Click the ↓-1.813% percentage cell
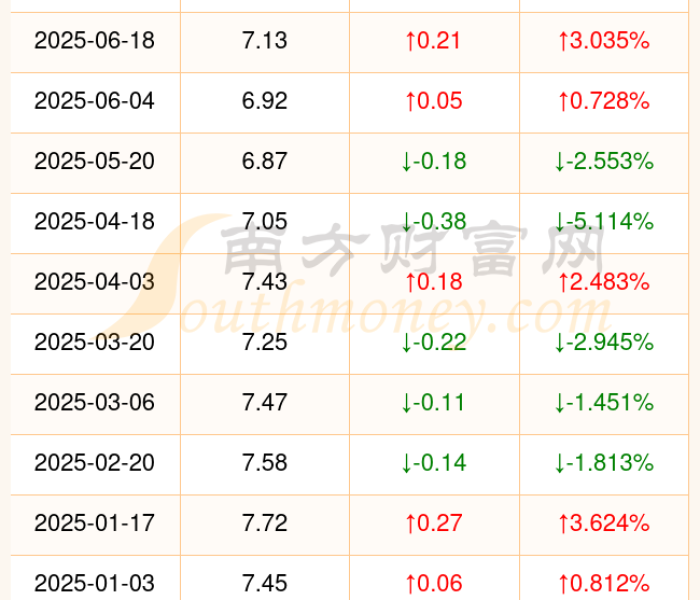 click(x=604, y=462)
